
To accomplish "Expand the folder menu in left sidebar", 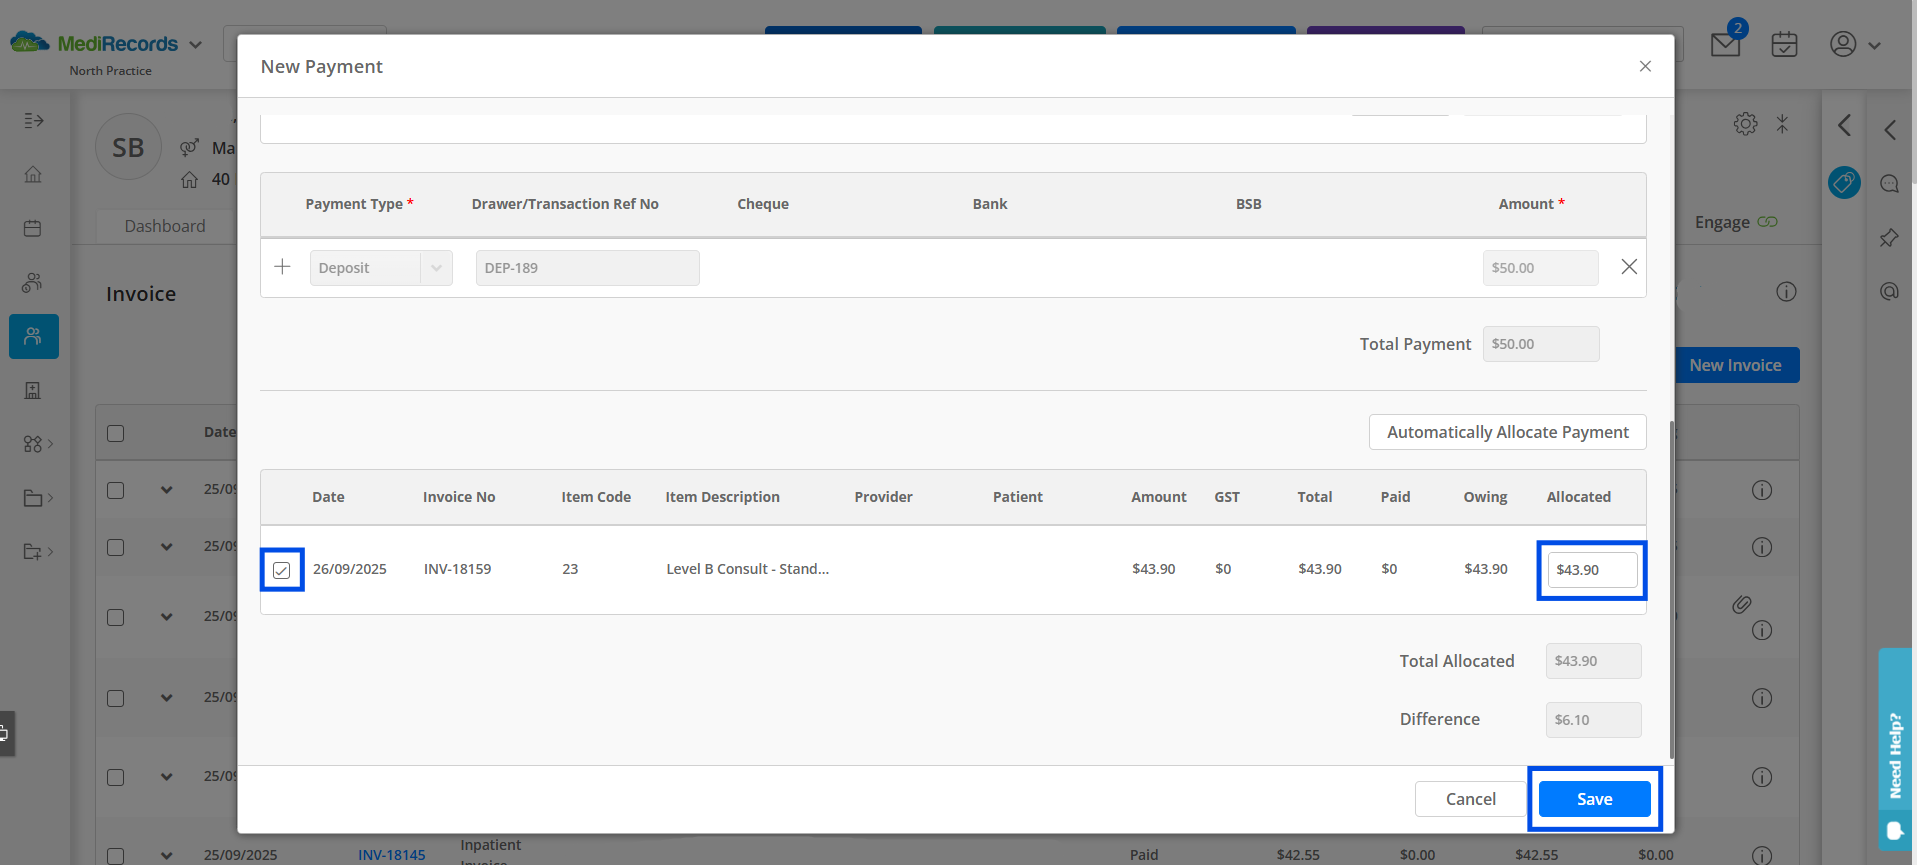I will 38,498.
